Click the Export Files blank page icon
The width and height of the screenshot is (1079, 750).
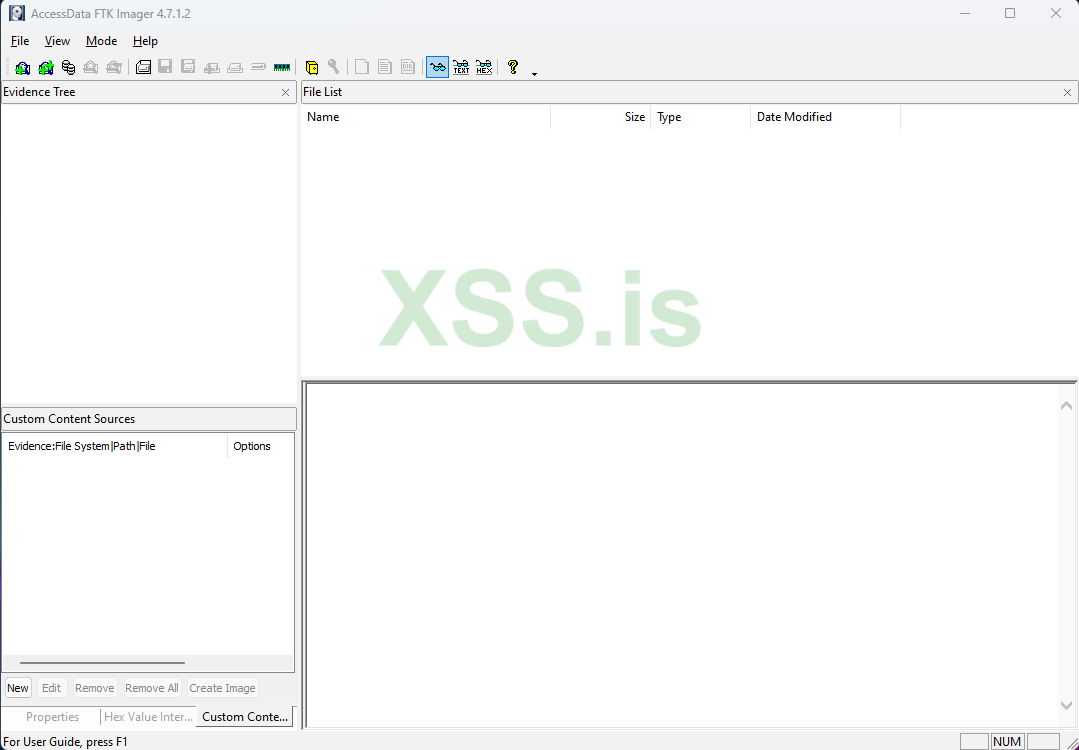point(362,67)
